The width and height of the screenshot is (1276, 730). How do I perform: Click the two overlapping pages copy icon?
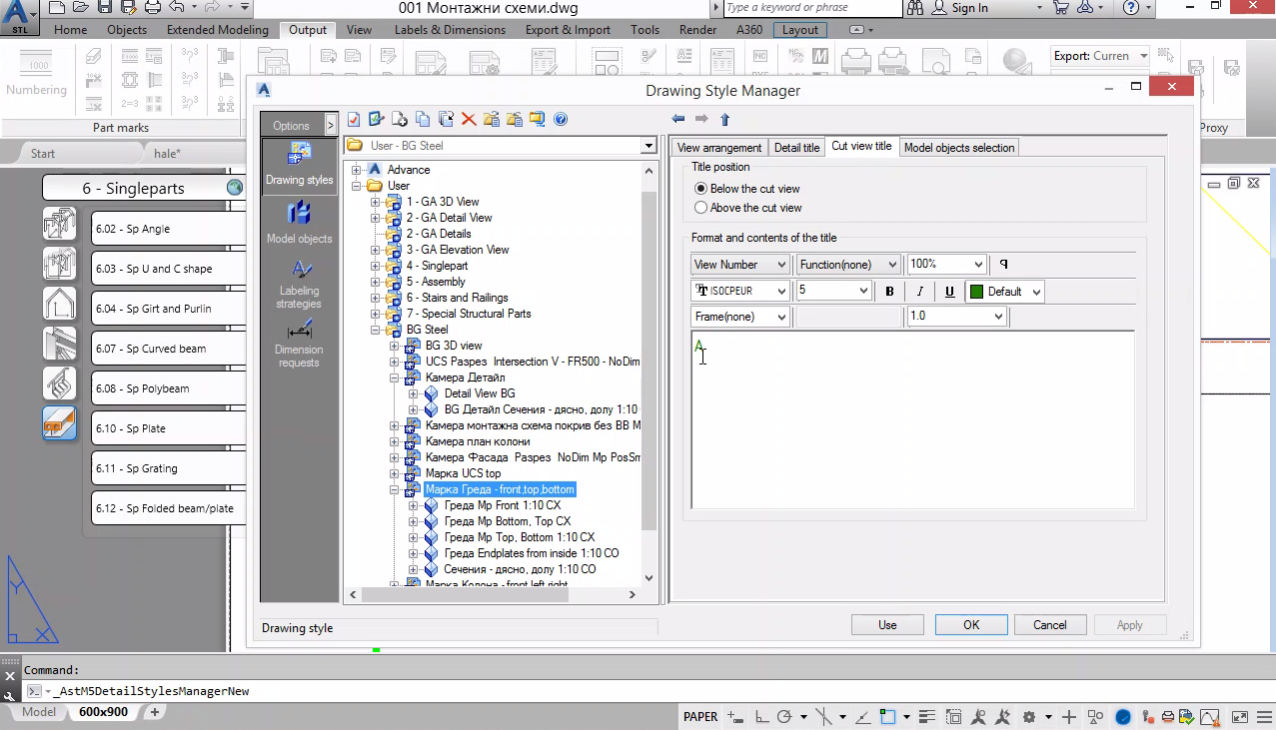[x=423, y=119]
